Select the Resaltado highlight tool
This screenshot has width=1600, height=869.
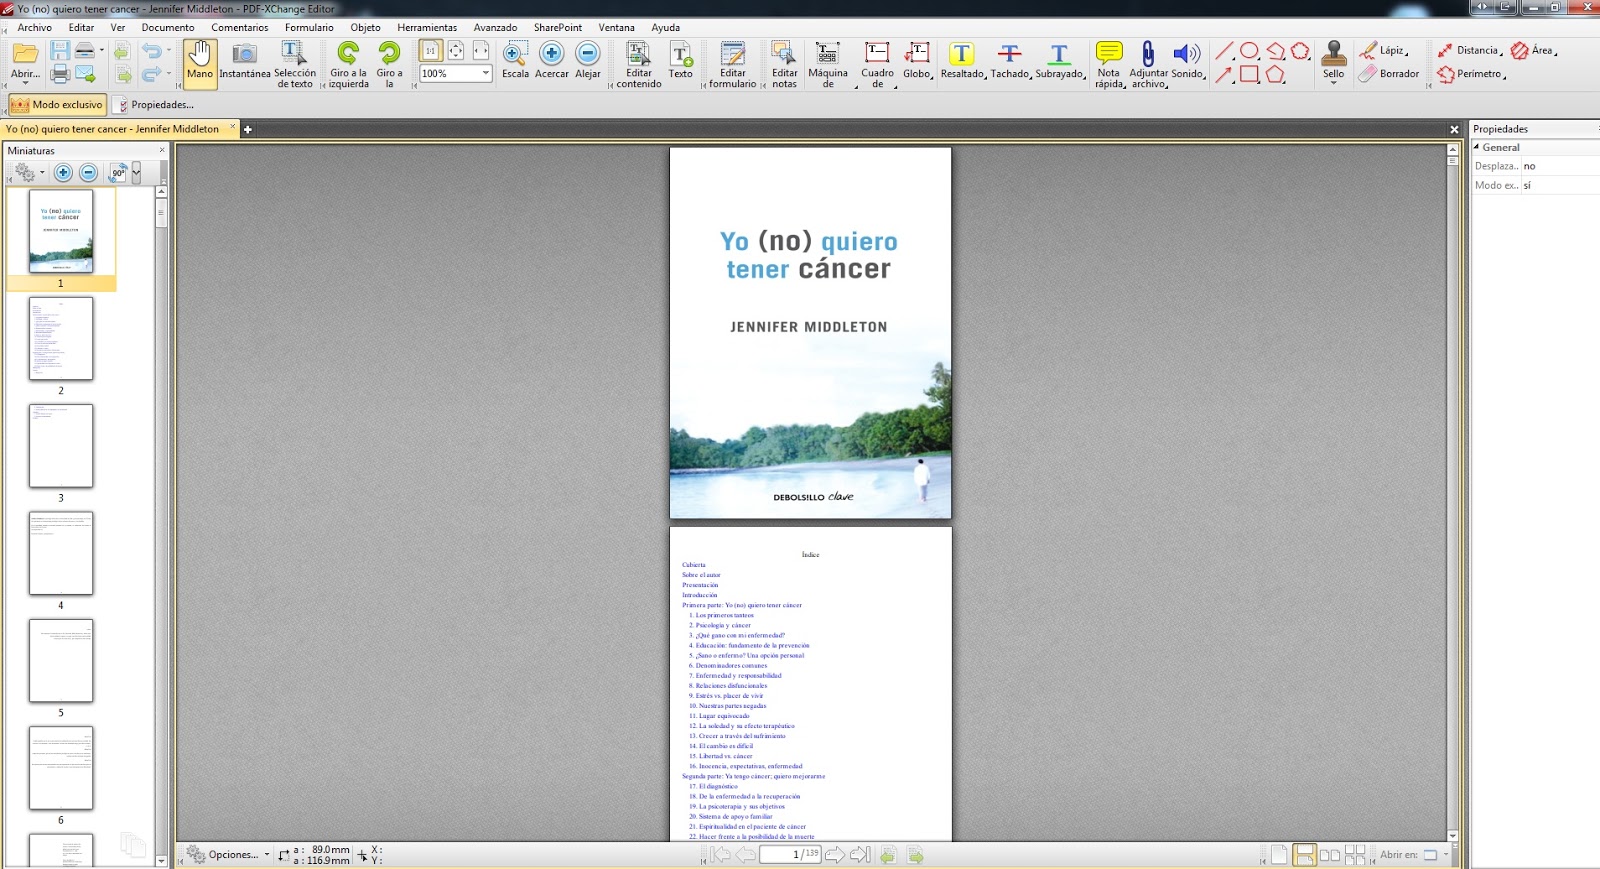[x=962, y=60]
